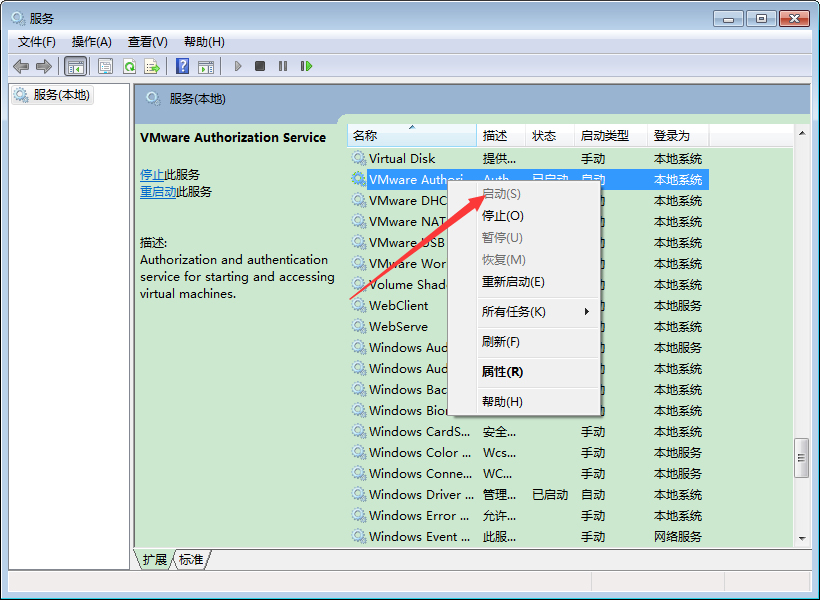The image size is (820, 600).
Task: Click the Refresh toolbar icon
Action: 128,66
